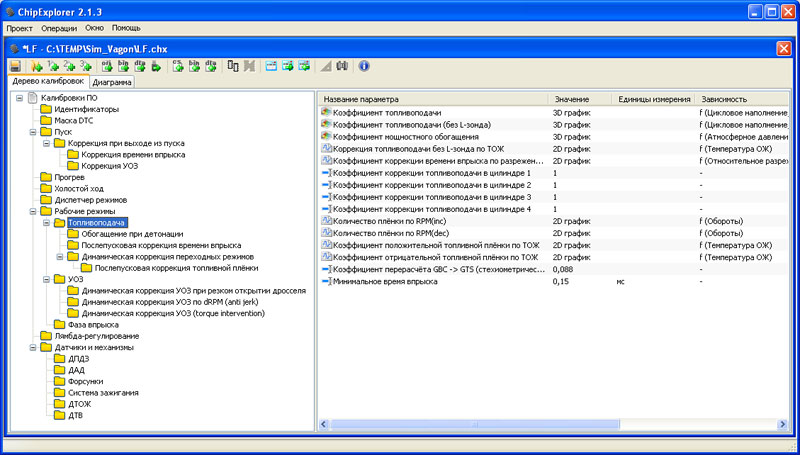800x455 pixels.
Task: Click the binoculars search icon
Action: pos(341,66)
